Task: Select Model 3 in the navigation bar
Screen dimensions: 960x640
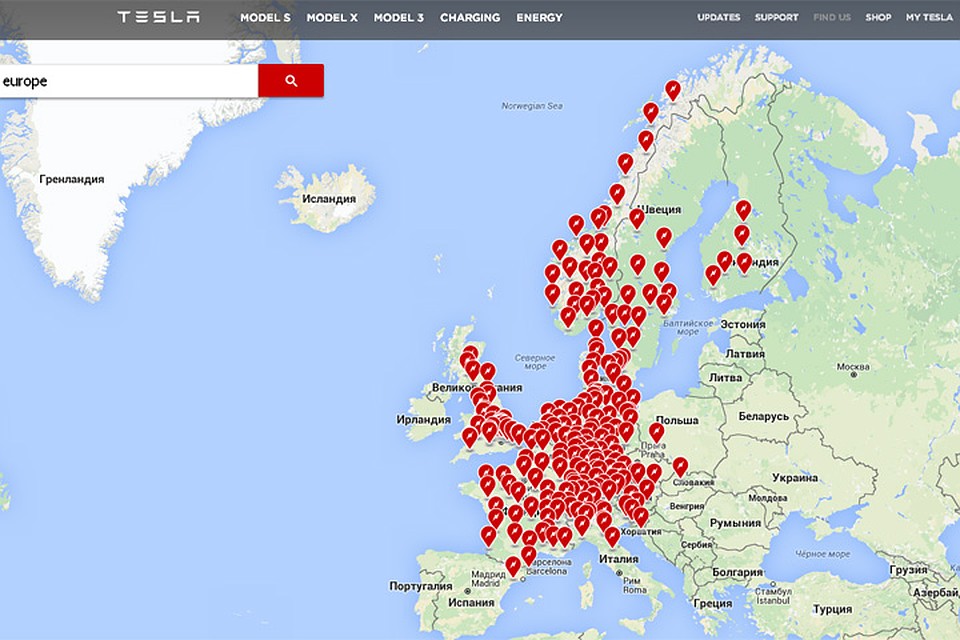Action: click(398, 18)
